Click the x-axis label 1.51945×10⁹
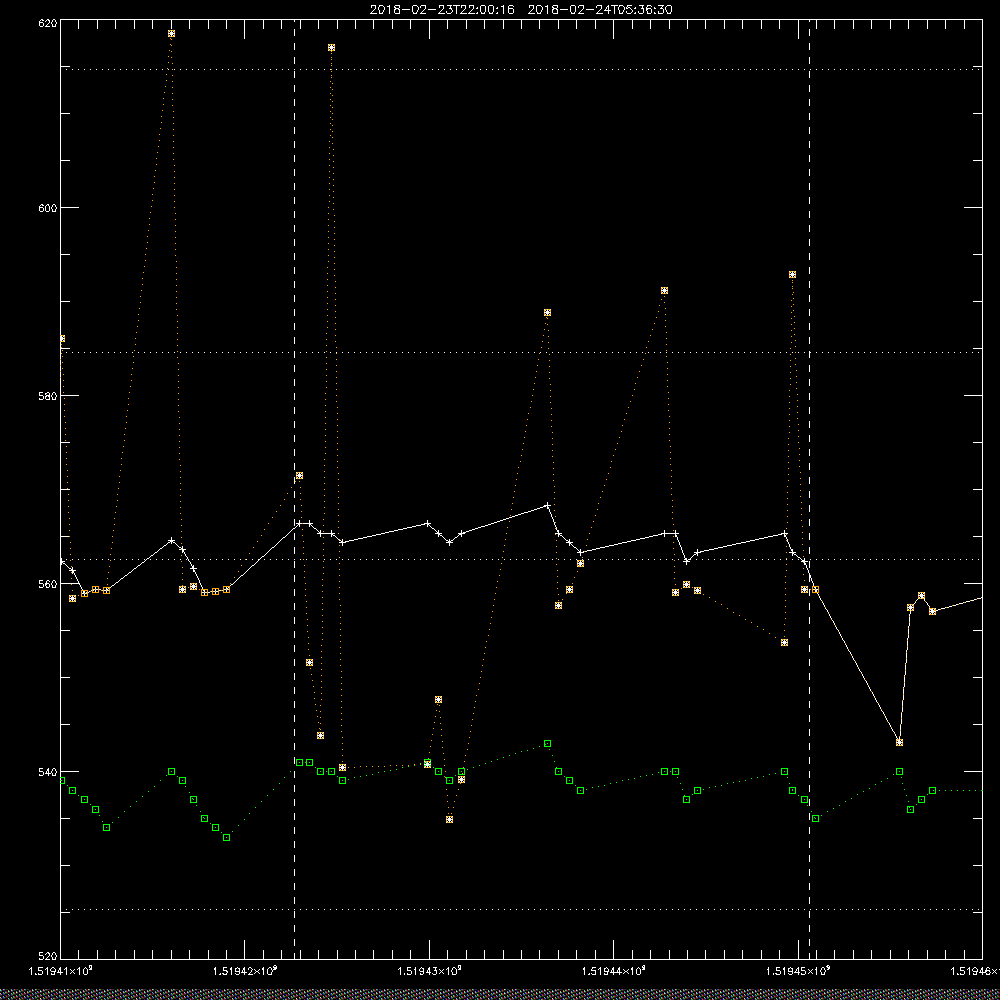 pos(798,971)
